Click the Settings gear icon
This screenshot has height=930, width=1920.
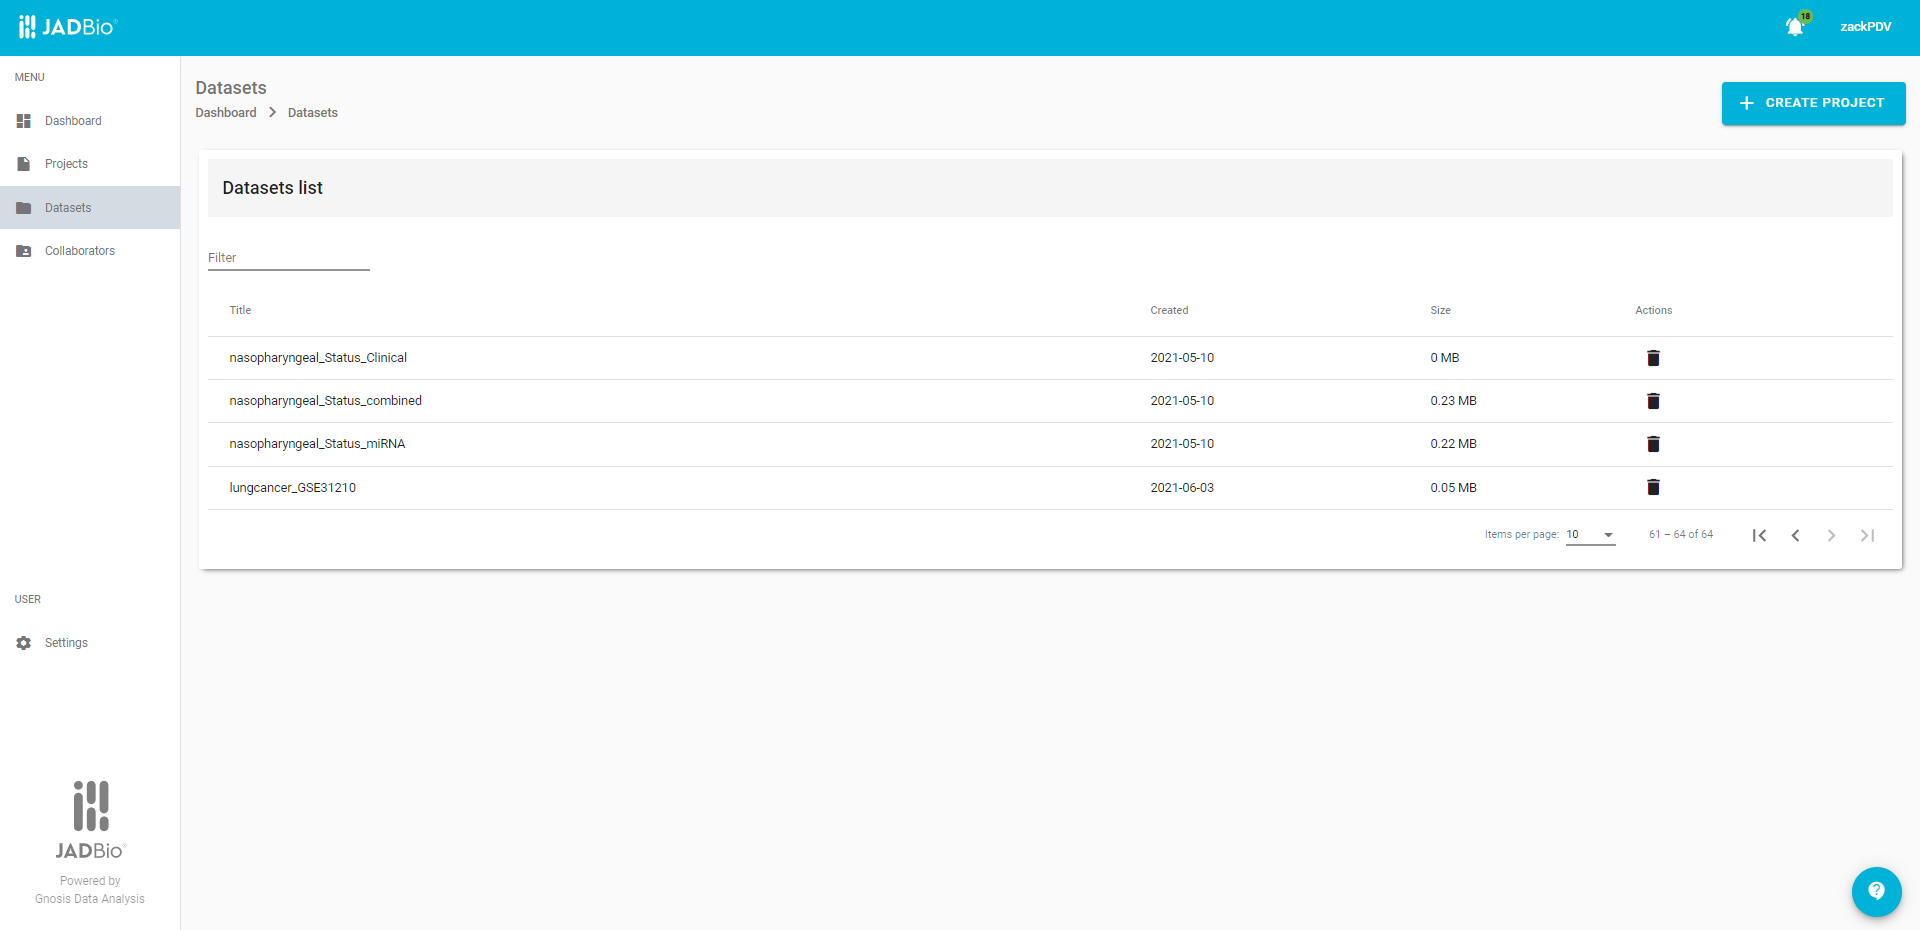point(24,643)
